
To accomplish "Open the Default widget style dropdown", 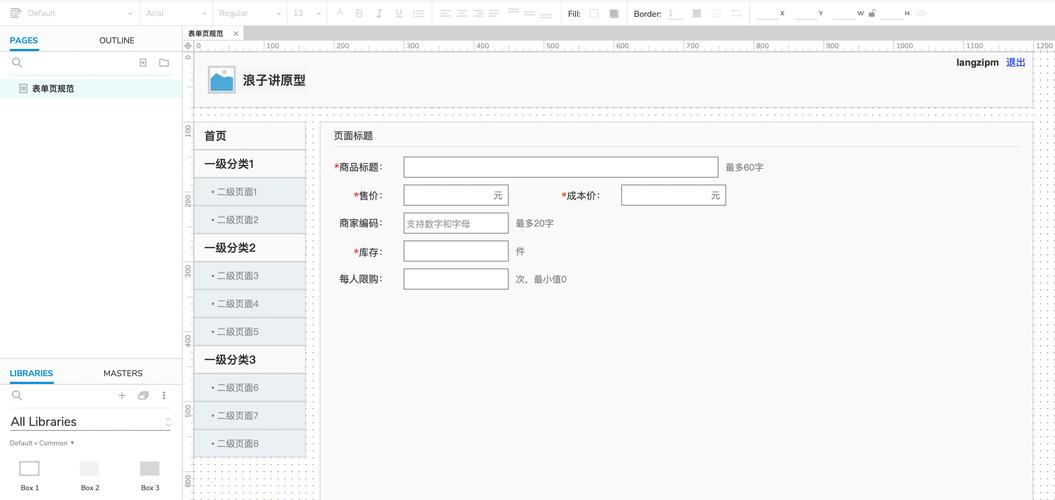I will 79,13.
